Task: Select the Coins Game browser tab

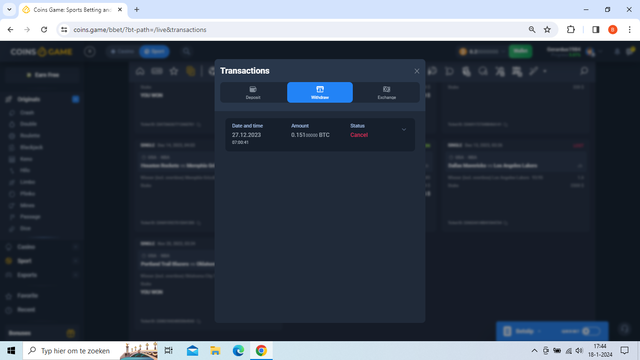Action: 73,9
